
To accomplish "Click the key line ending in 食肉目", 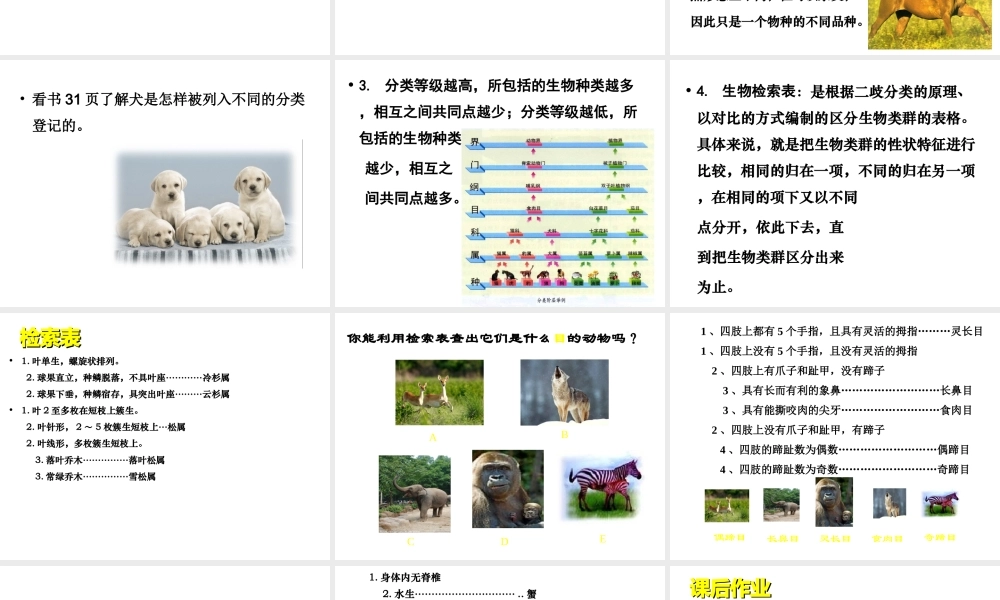I will click(847, 410).
